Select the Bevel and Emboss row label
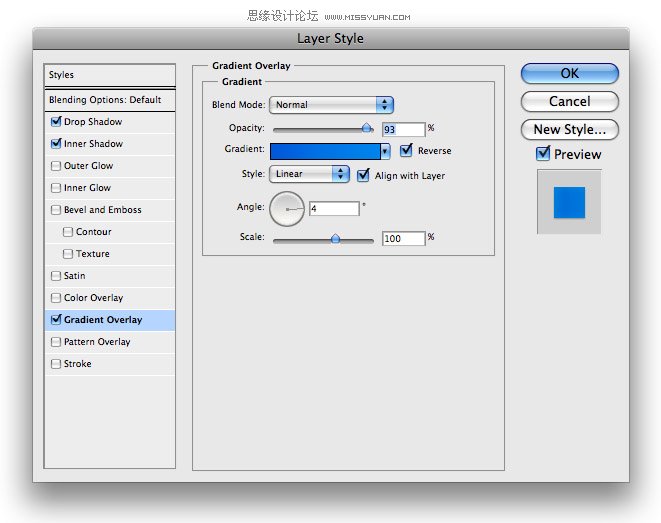Viewport: 661px width, 523px height. tap(102, 210)
